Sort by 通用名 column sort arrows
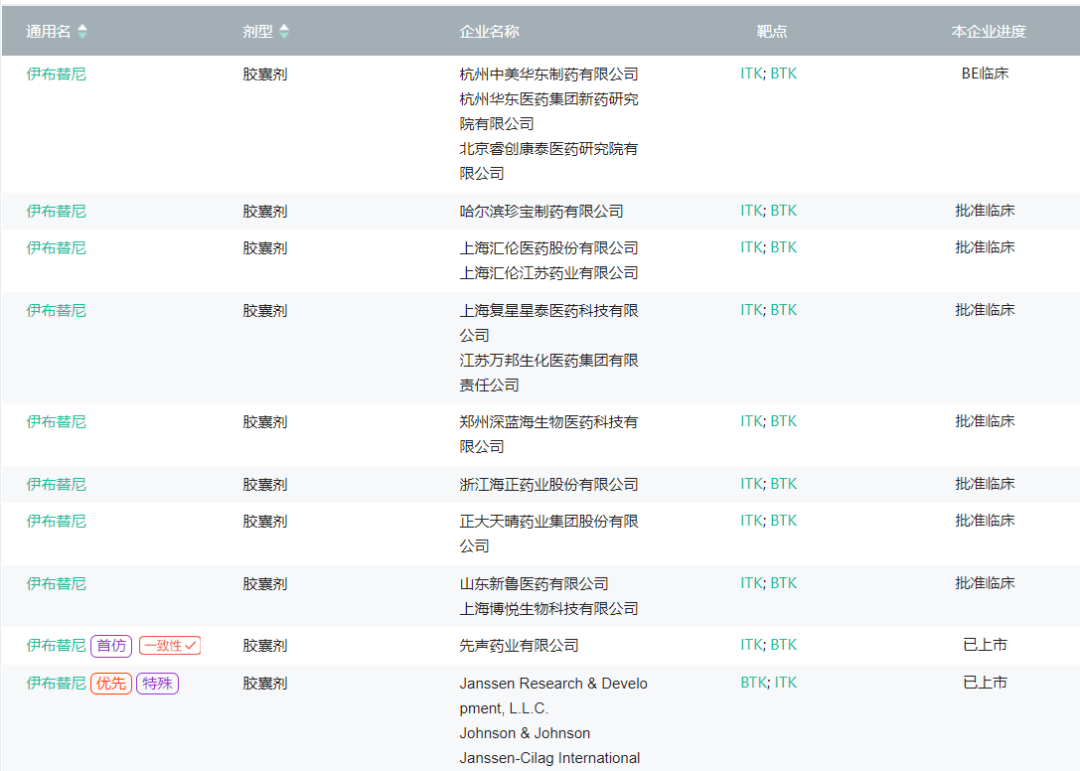The height and width of the screenshot is (771, 1080). point(82,32)
